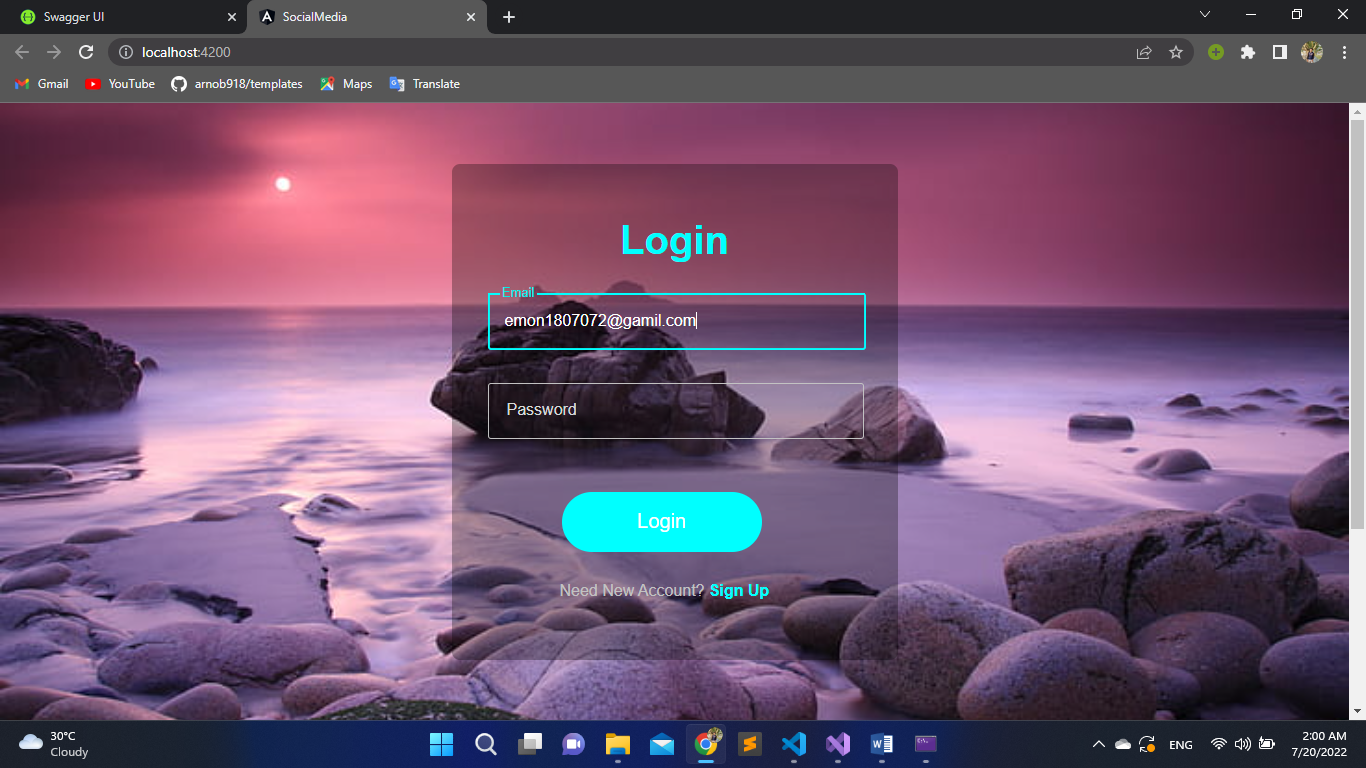Reload the localhost page
The width and height of the screenshot is (1366, 768).
click(86, 52)
